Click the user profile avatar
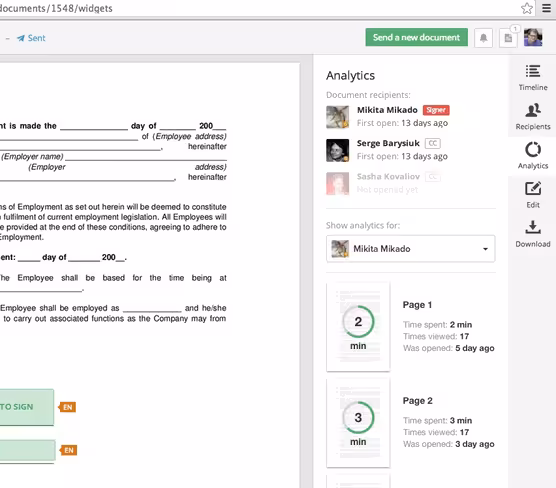Screen dimensions: 556x488 [533, 37]
